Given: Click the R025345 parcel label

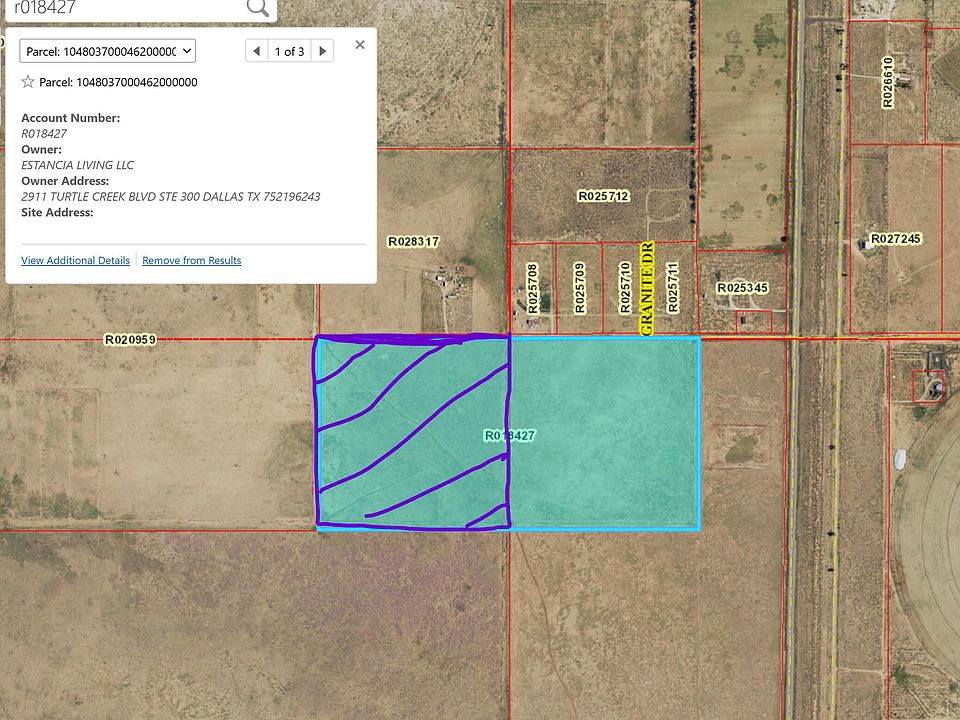Looking at the screenshot, I should (x=742, y=288).
